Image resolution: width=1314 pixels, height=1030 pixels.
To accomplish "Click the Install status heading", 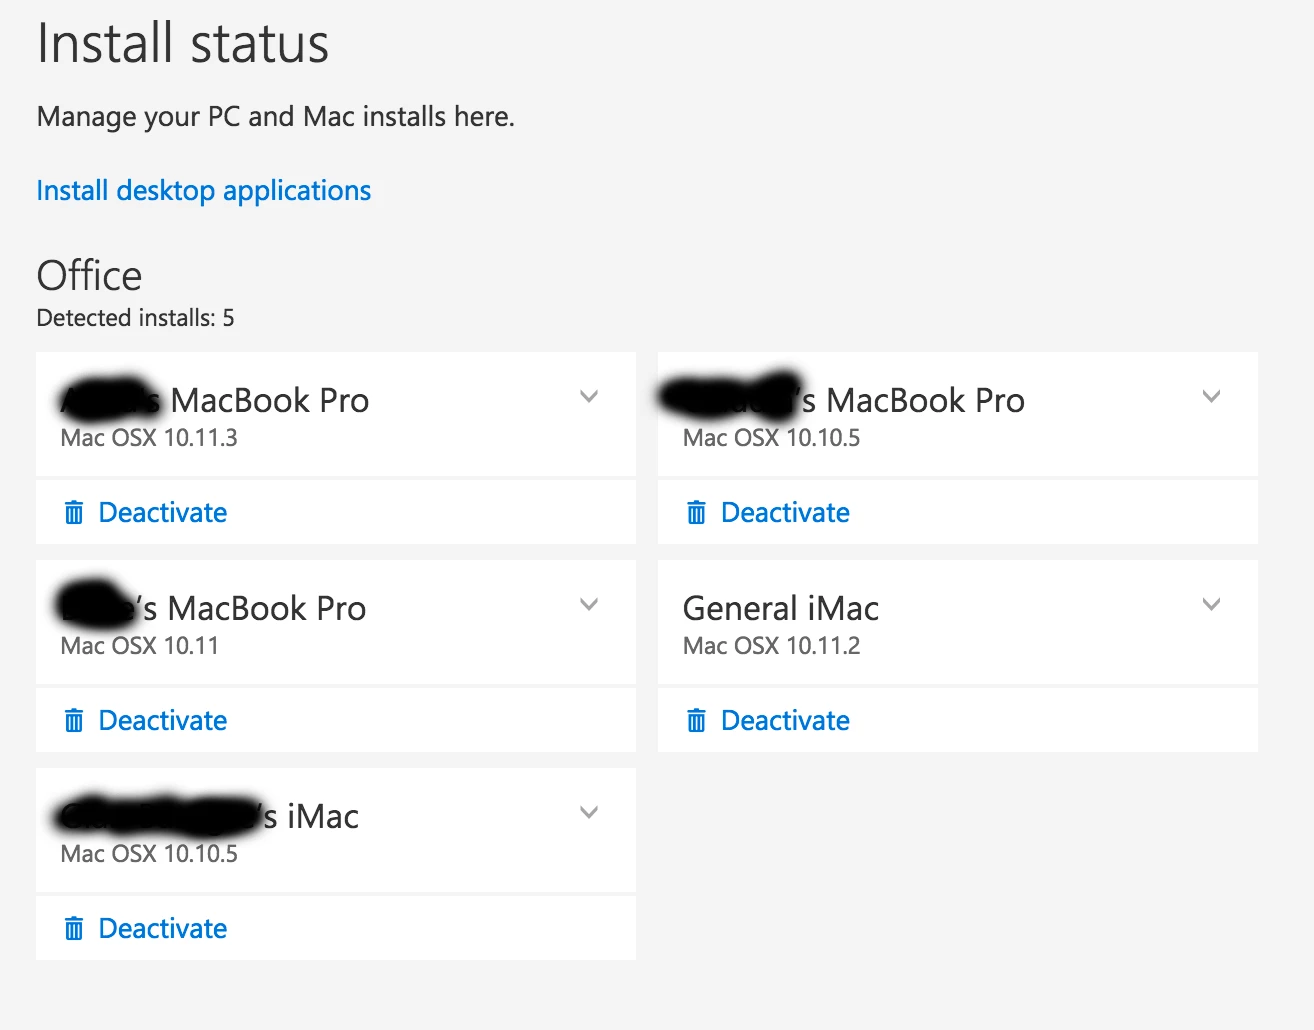I will pyautogui.click(x=183, y=43).
